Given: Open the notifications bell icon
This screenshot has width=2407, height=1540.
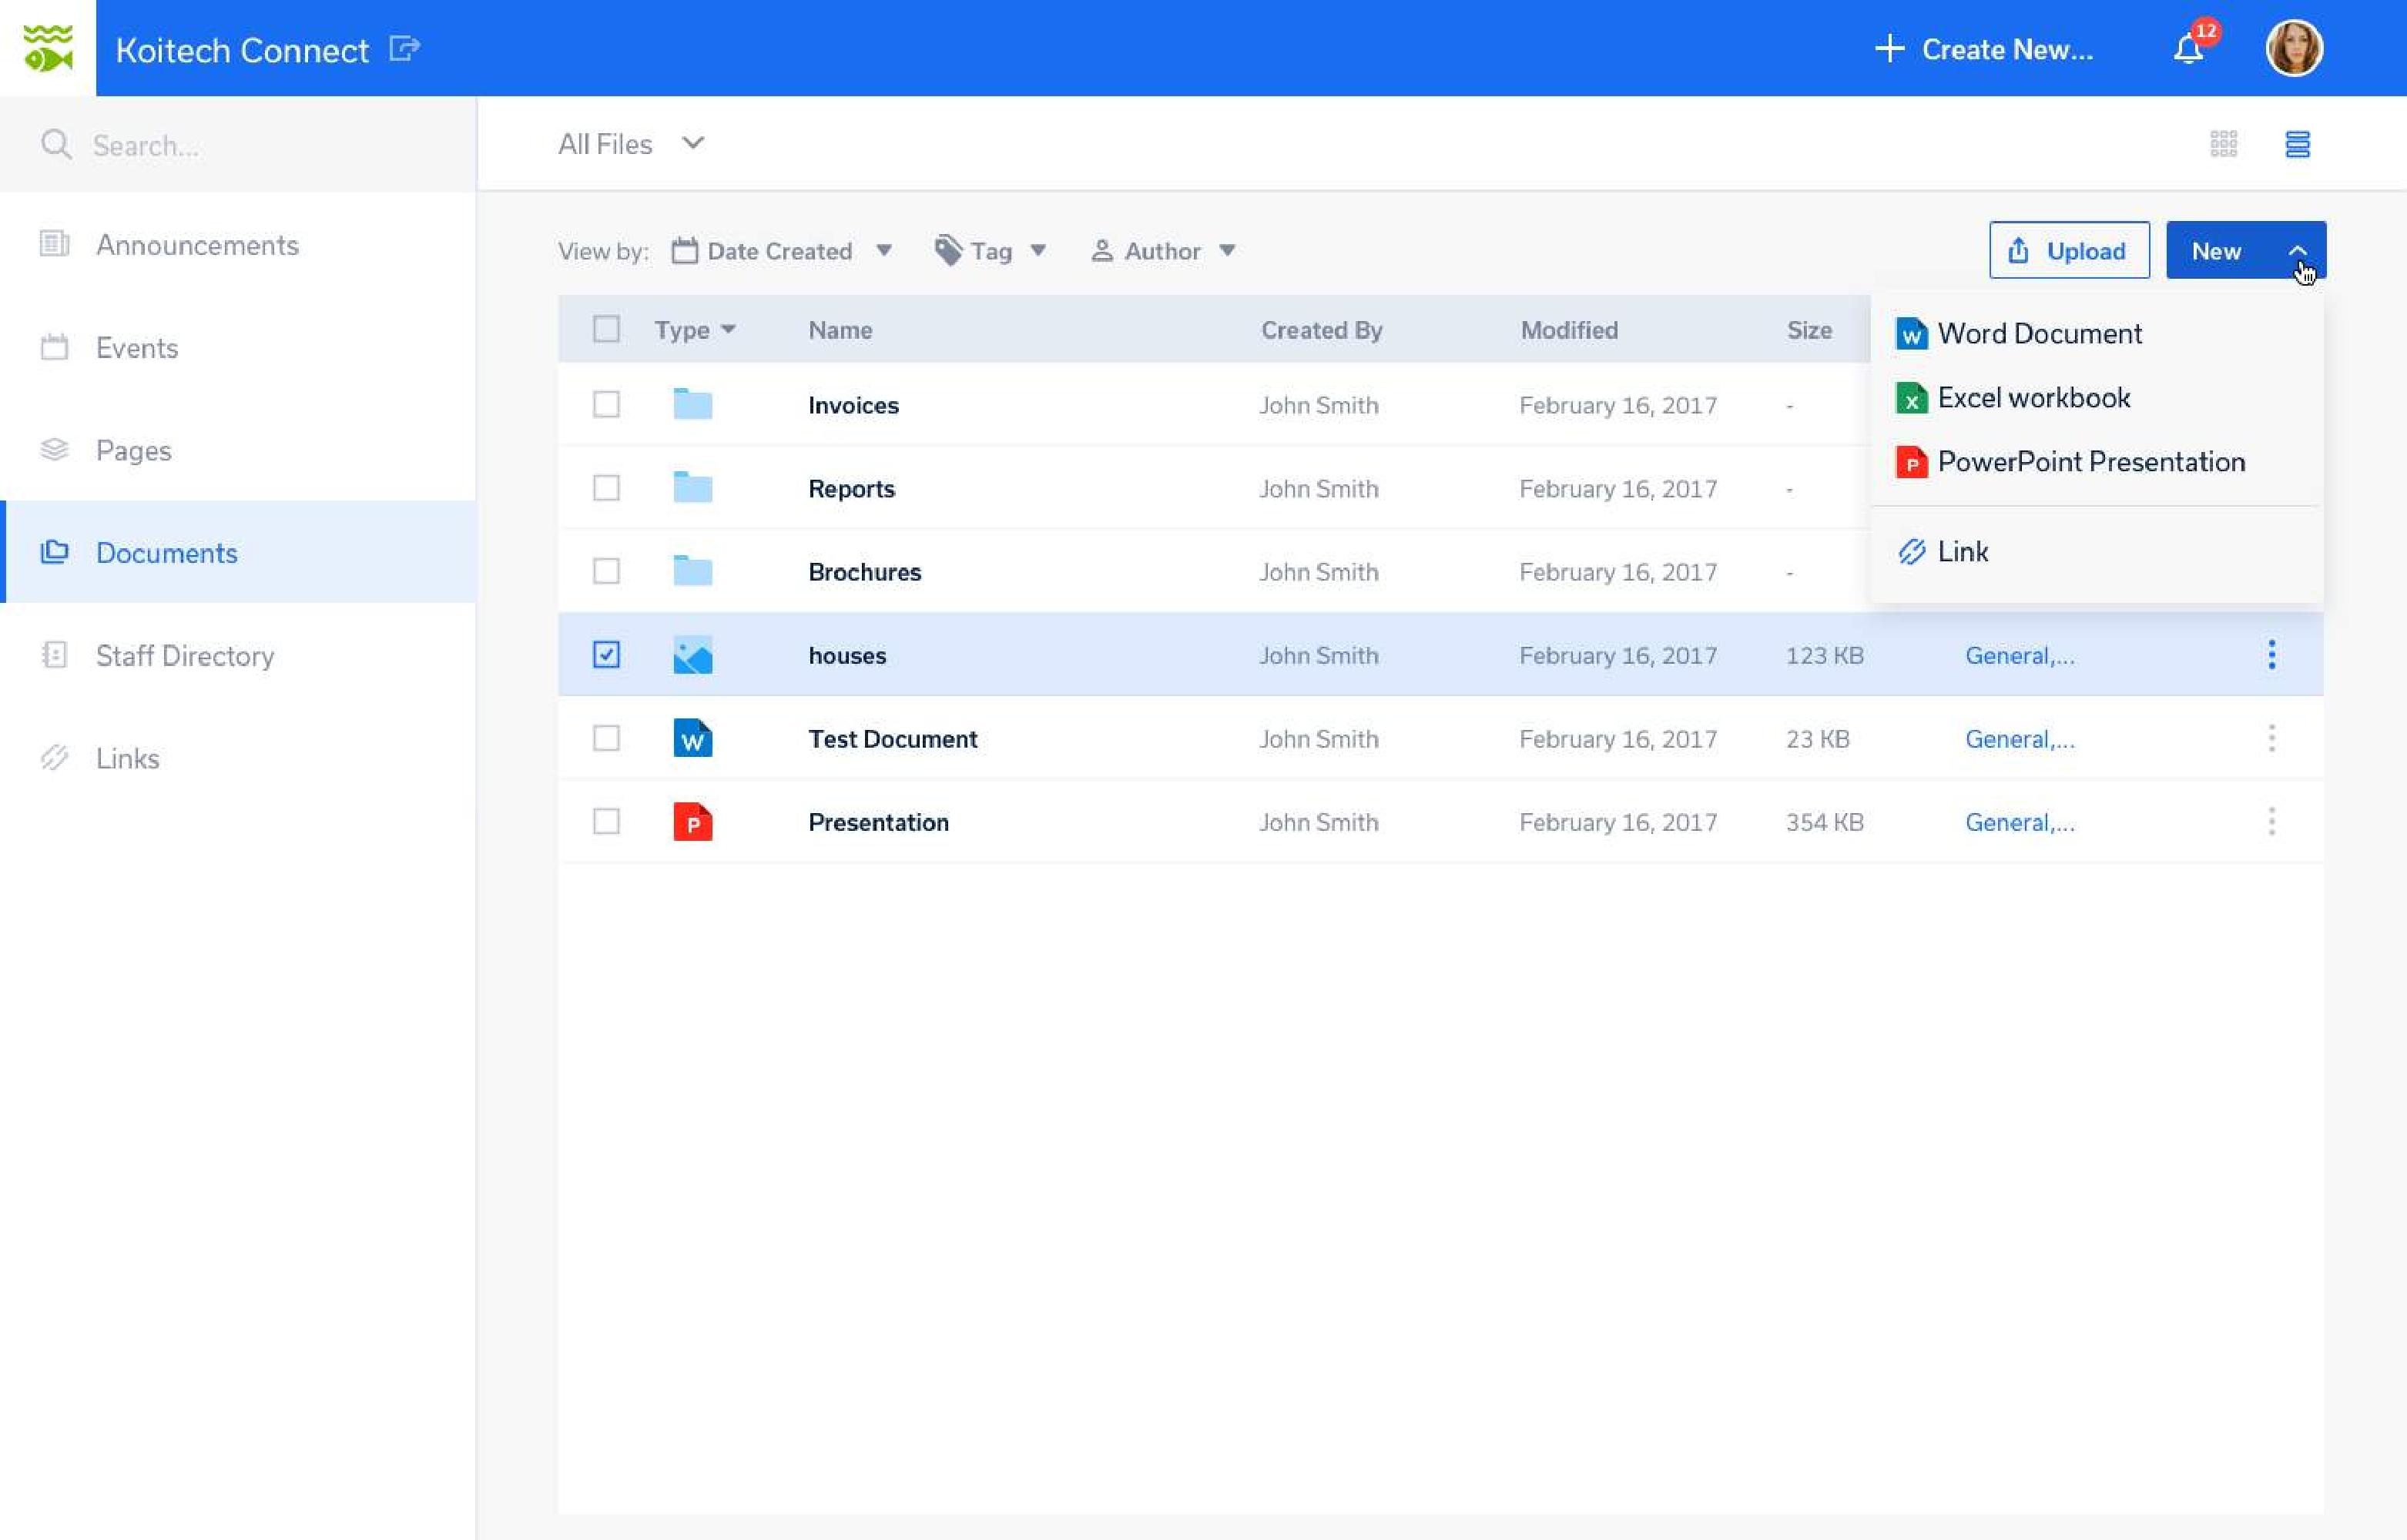Looking at the screenshot, I should click(2187, 49).
